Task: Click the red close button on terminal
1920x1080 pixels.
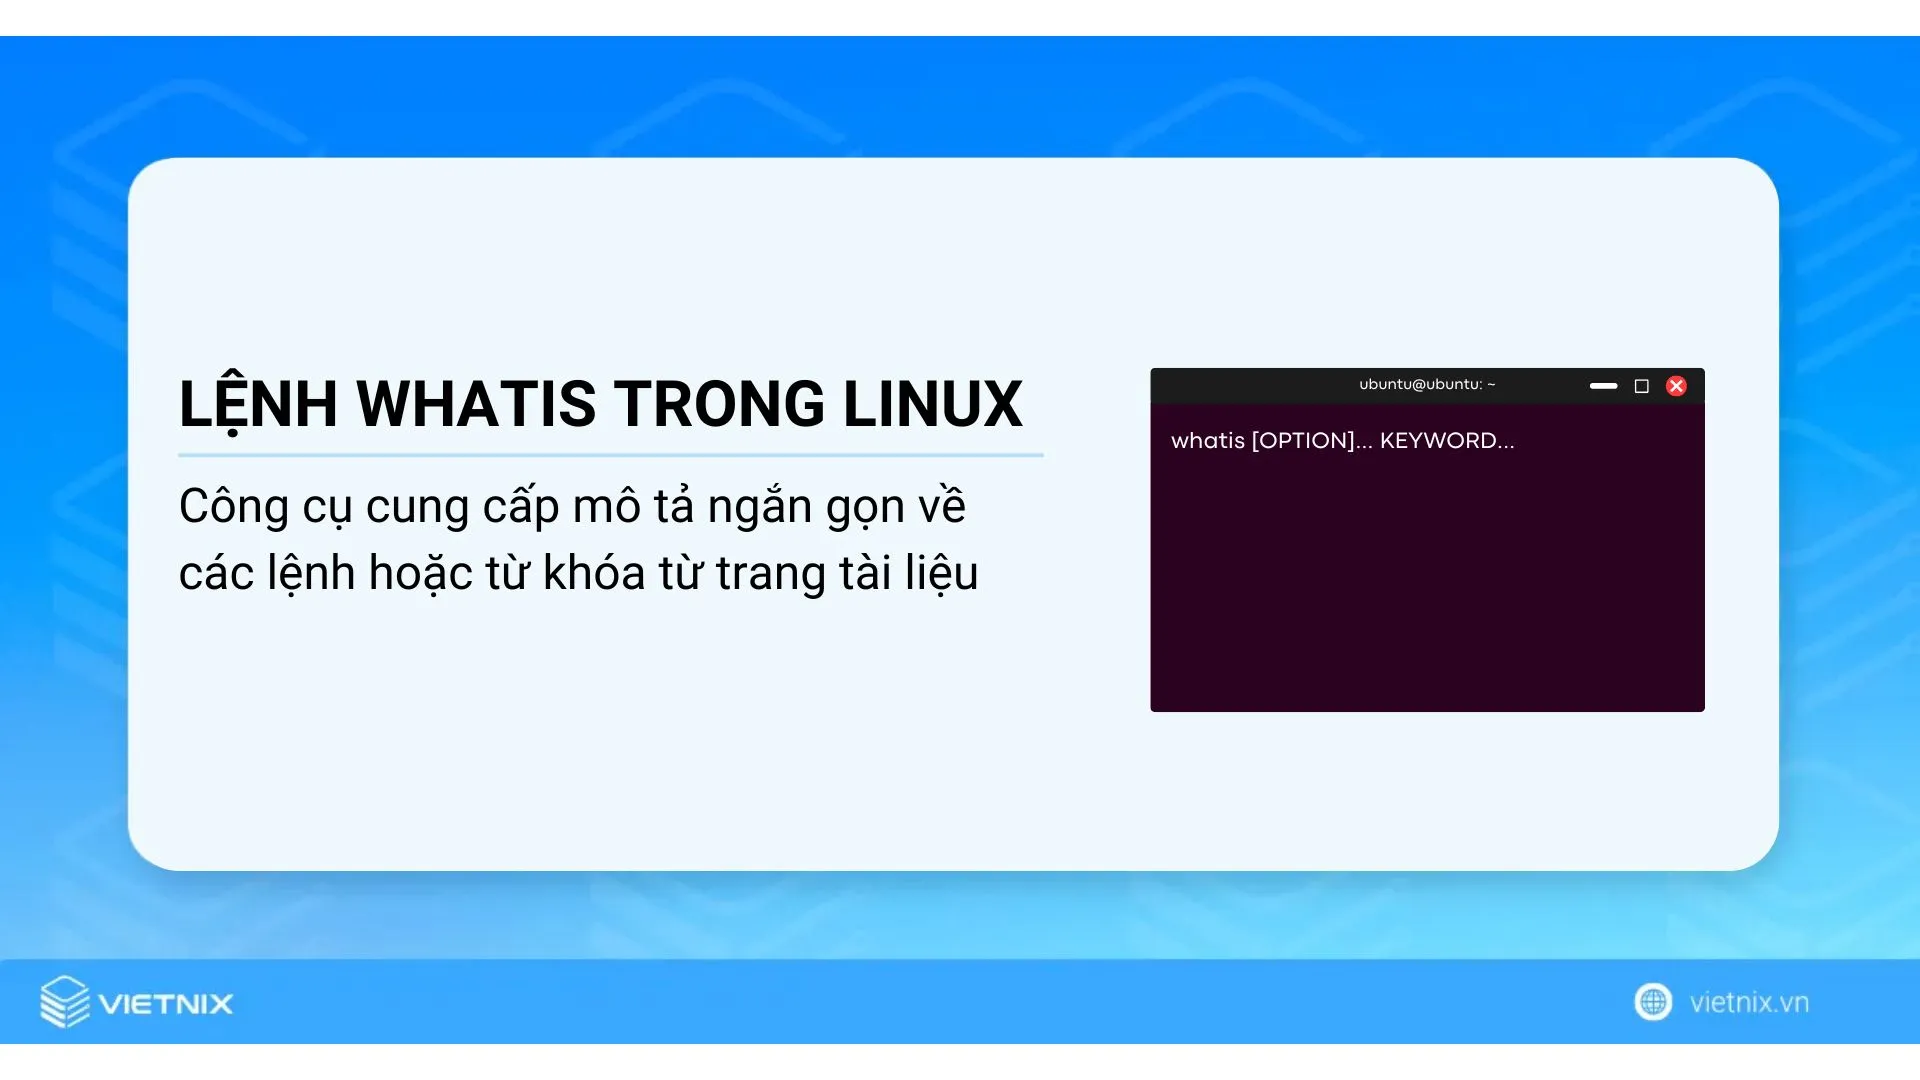Action: tap(1676, 385)
